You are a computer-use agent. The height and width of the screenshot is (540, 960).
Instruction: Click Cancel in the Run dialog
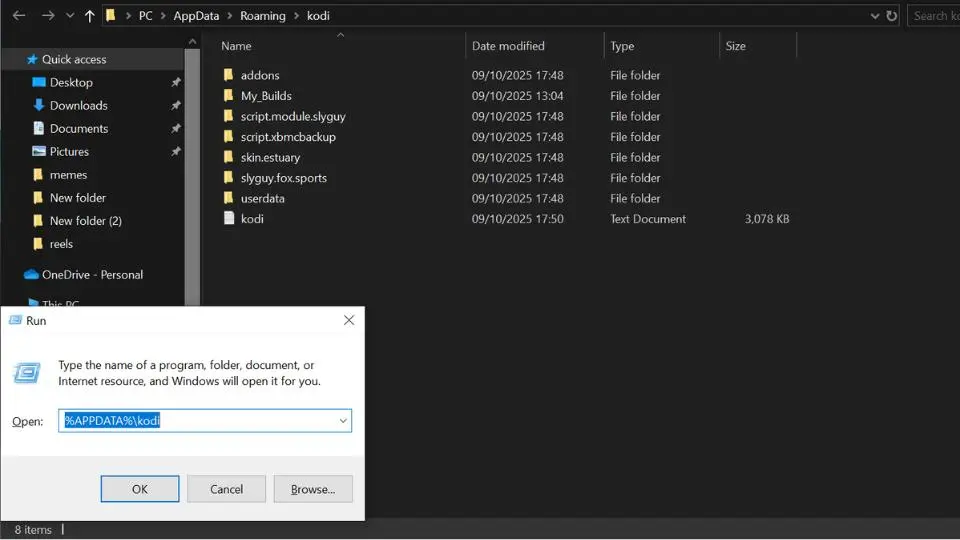pos(227,489)
